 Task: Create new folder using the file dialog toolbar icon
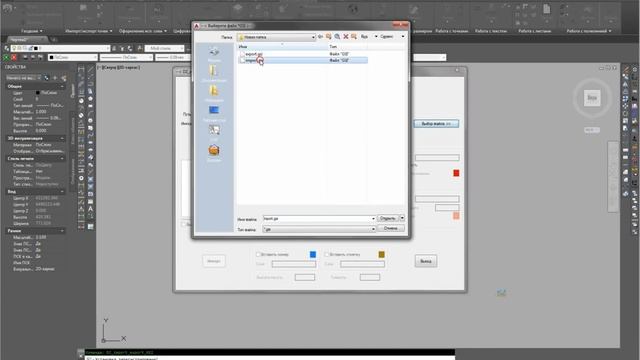pos(354,37)
